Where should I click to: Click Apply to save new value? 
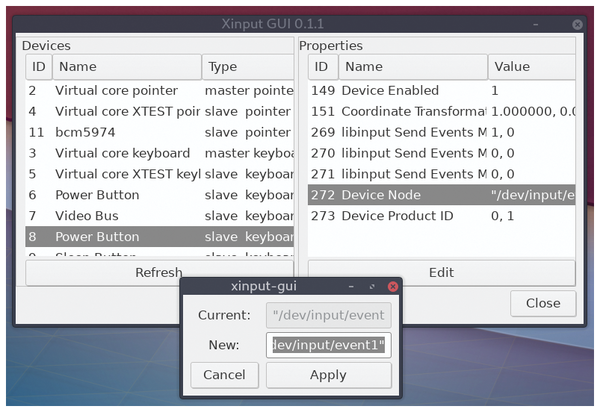328,375
